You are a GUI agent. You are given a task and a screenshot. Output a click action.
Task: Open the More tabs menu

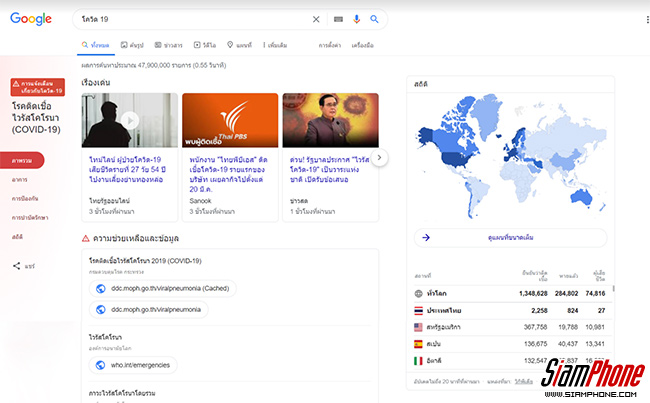point(275,45)
